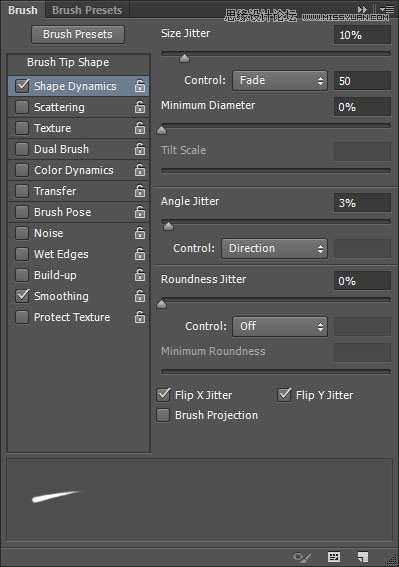Expand Roundness Jitter Control dropdown showing Off
The image size is (399, 567).
(280, 326)
